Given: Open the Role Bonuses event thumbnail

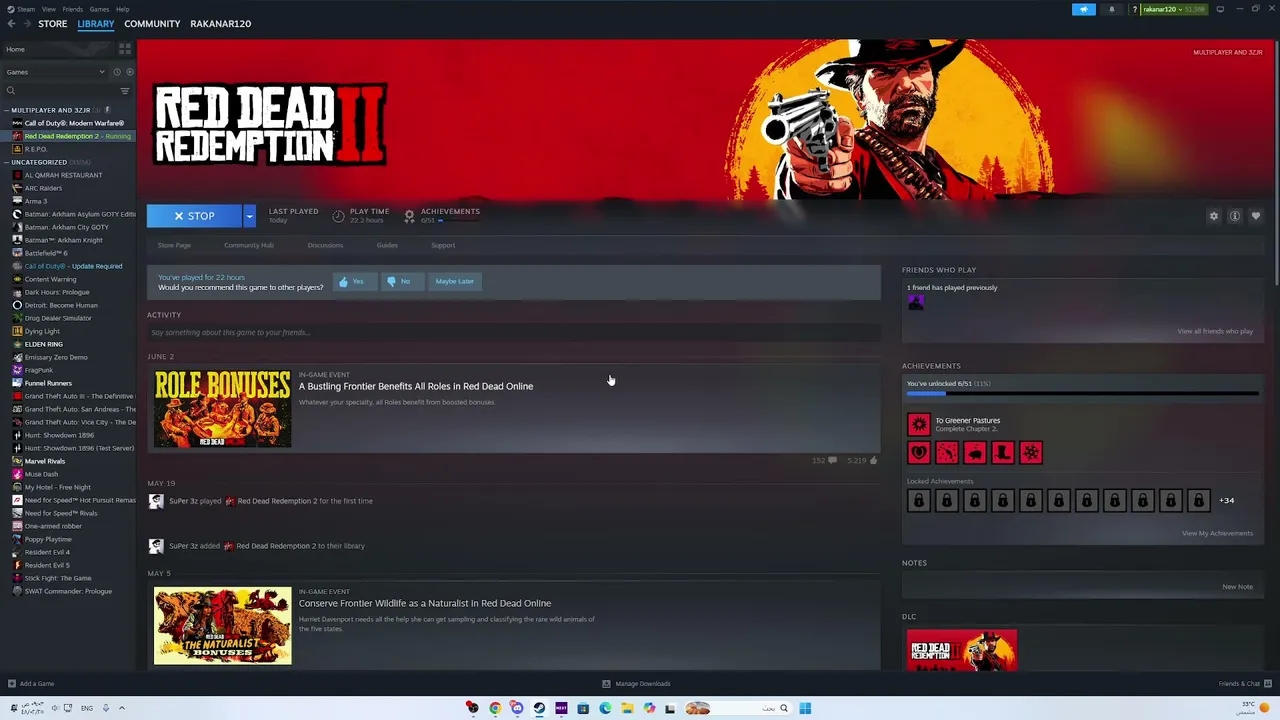Looking at the screenshot, I should (223, 408).
